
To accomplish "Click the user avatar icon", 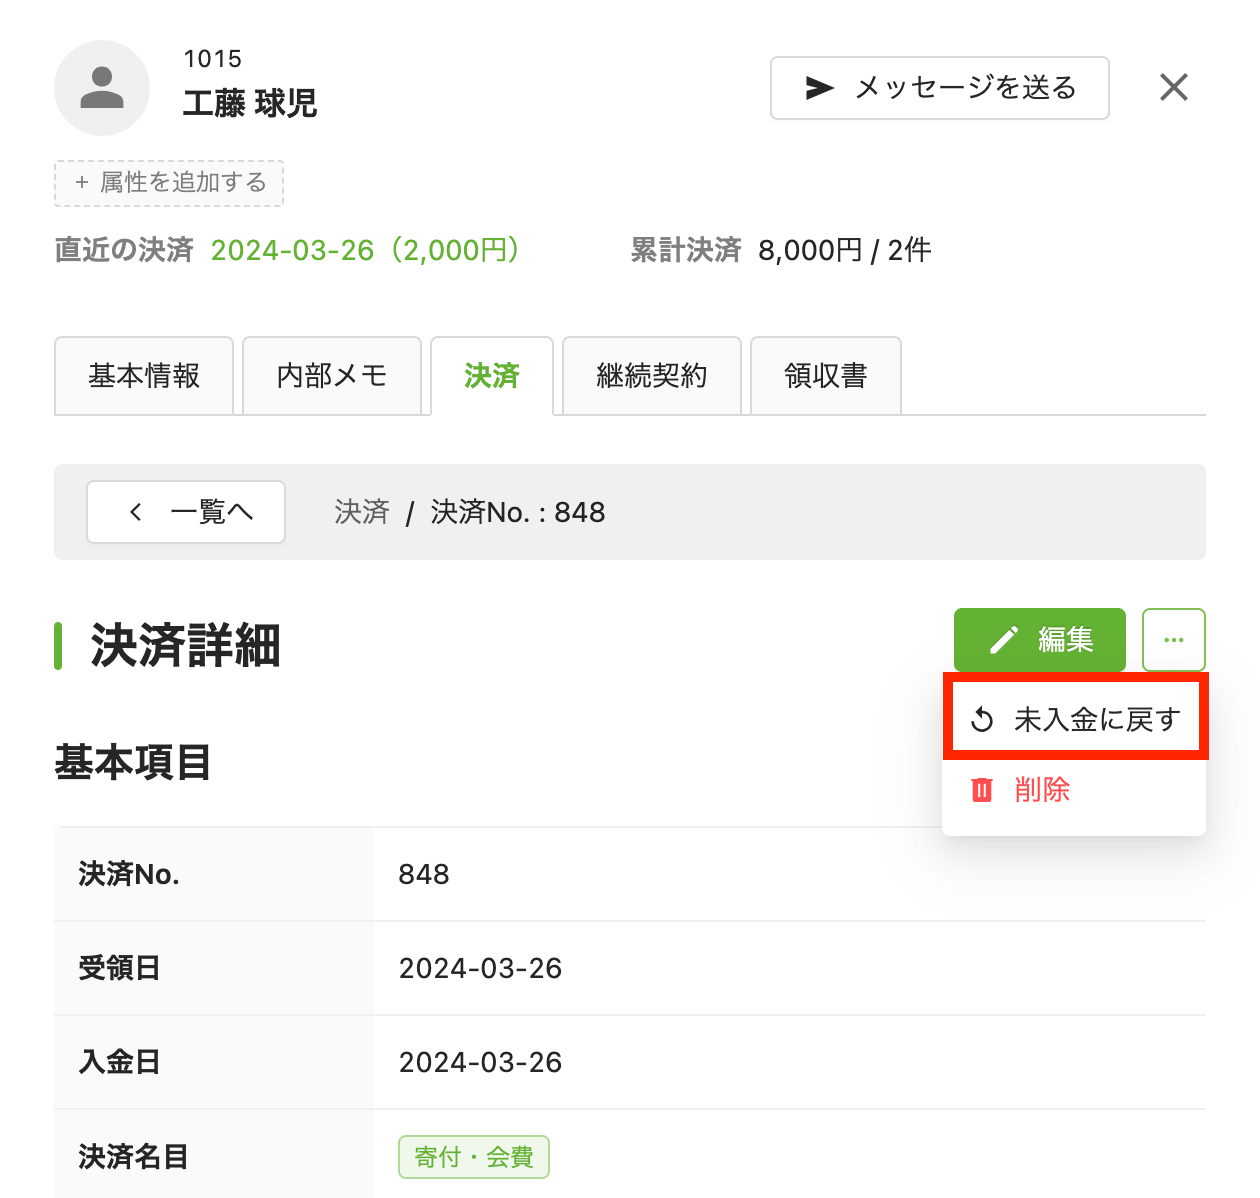I will click(x=102, y=88).
